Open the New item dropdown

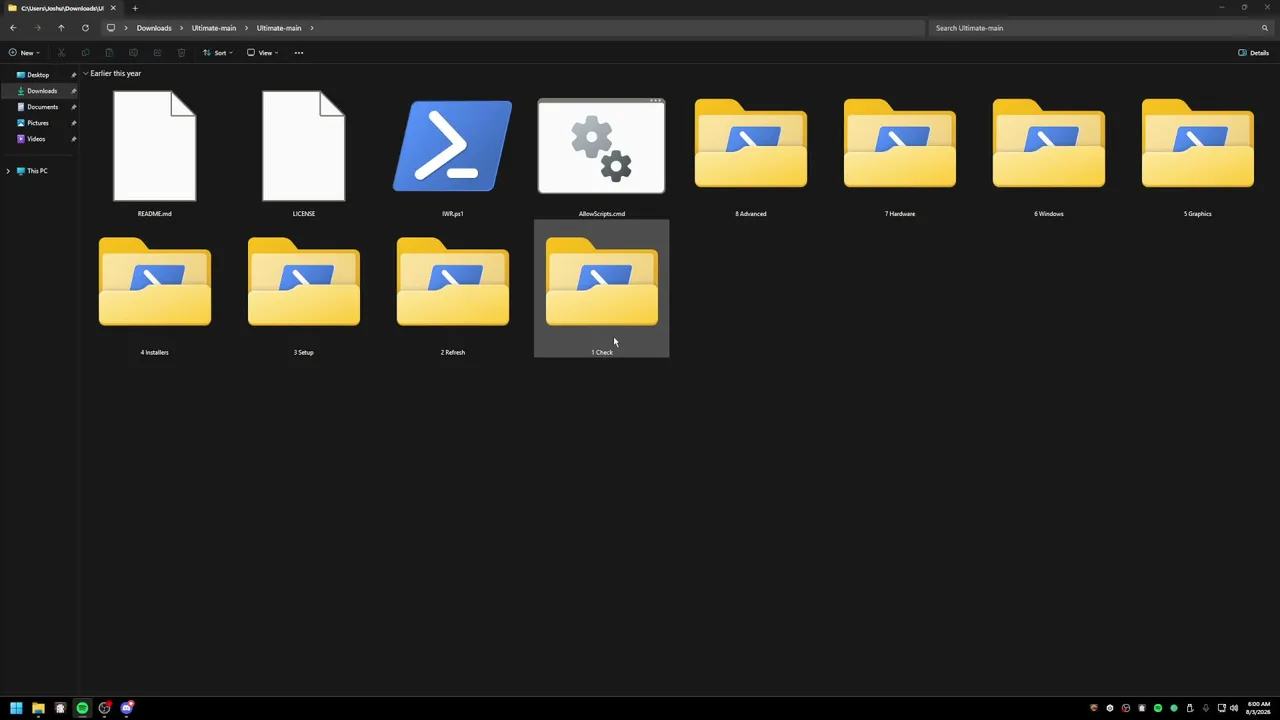point(23,53)
